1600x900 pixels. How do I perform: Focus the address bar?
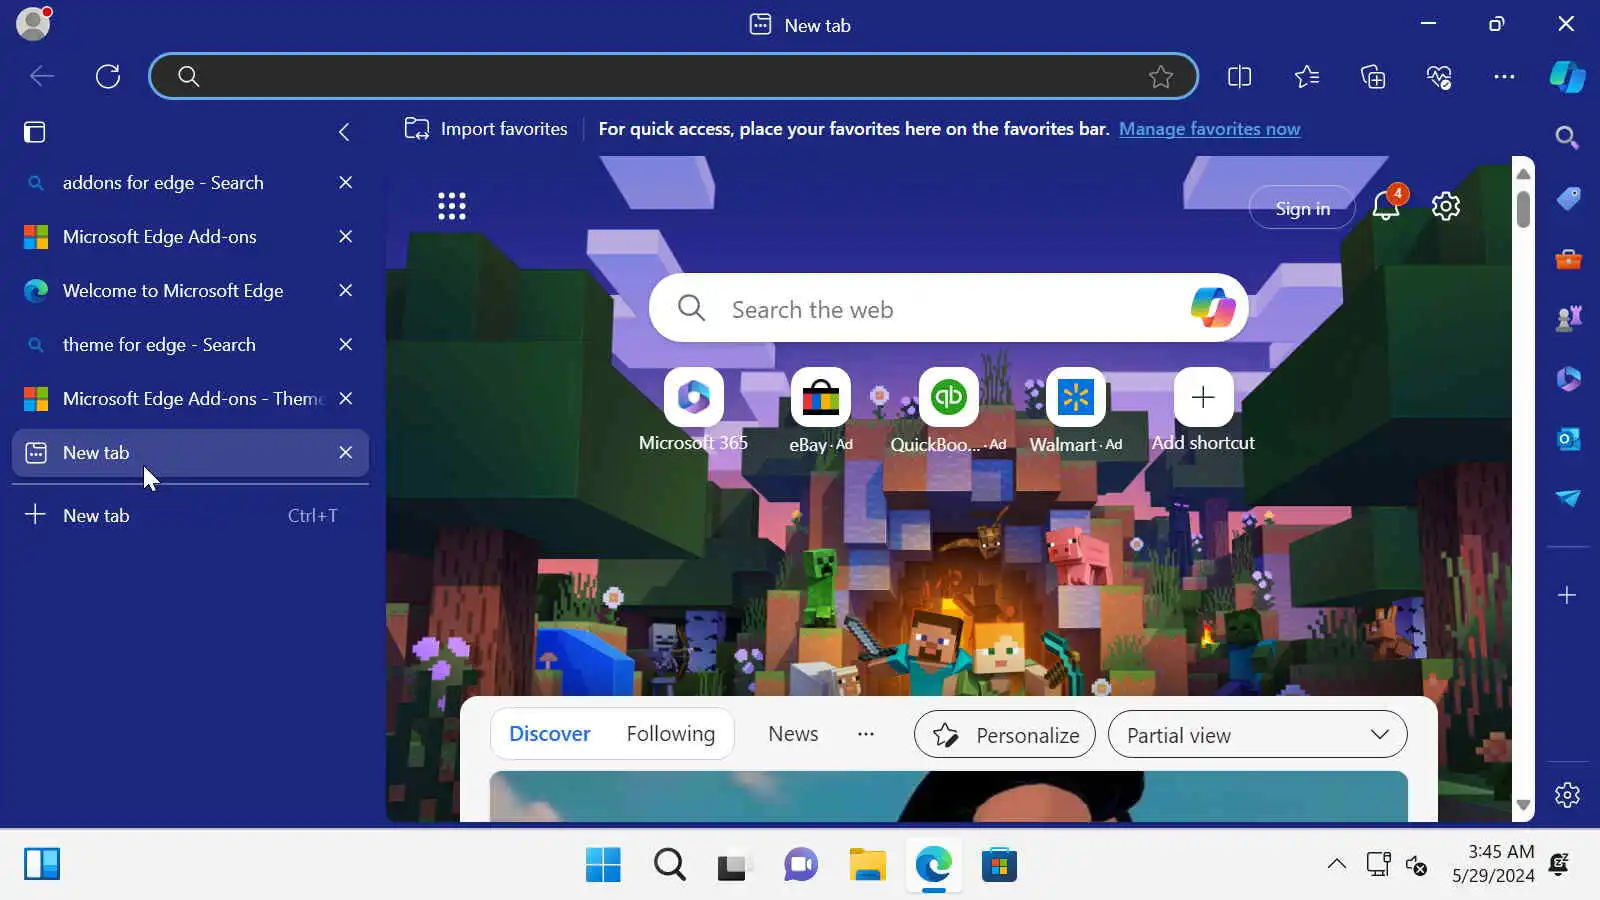pos(673,76)
